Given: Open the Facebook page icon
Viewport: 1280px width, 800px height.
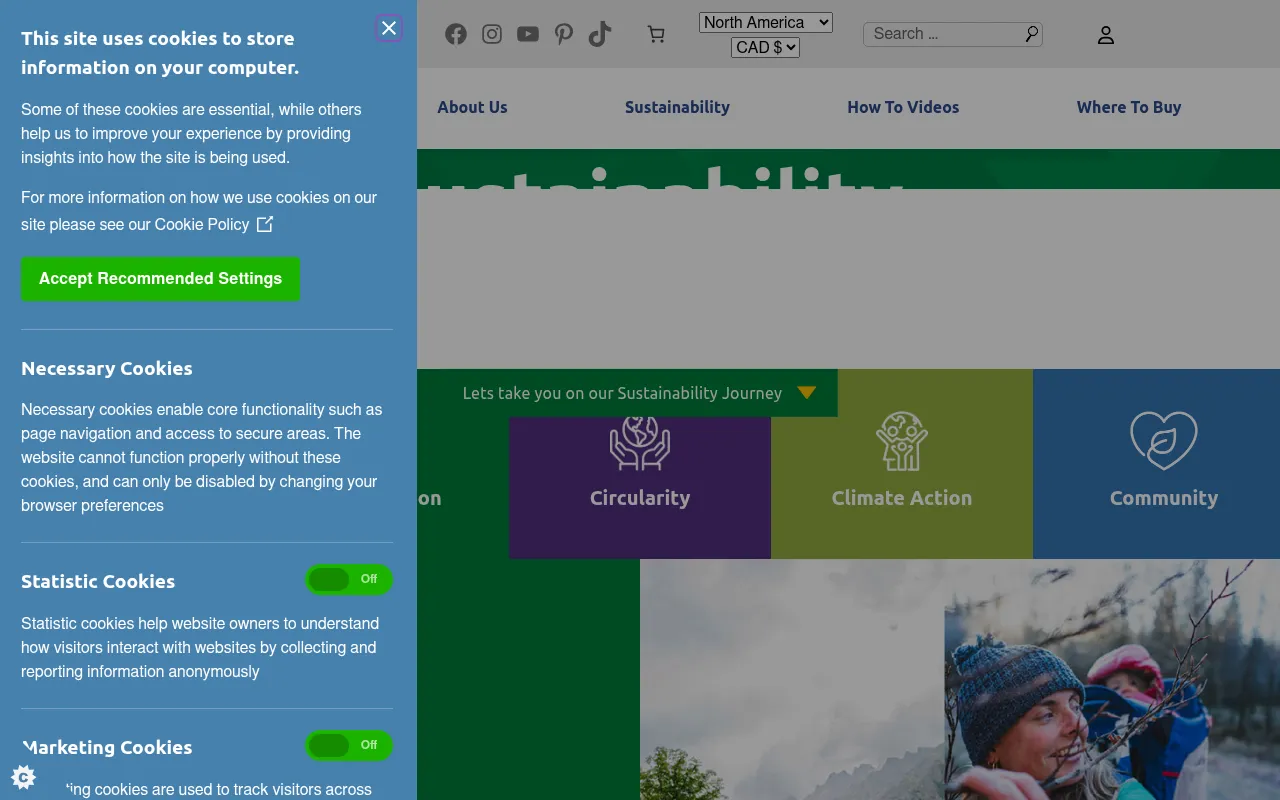Looking at the screenshot, I should pos(456,34).
